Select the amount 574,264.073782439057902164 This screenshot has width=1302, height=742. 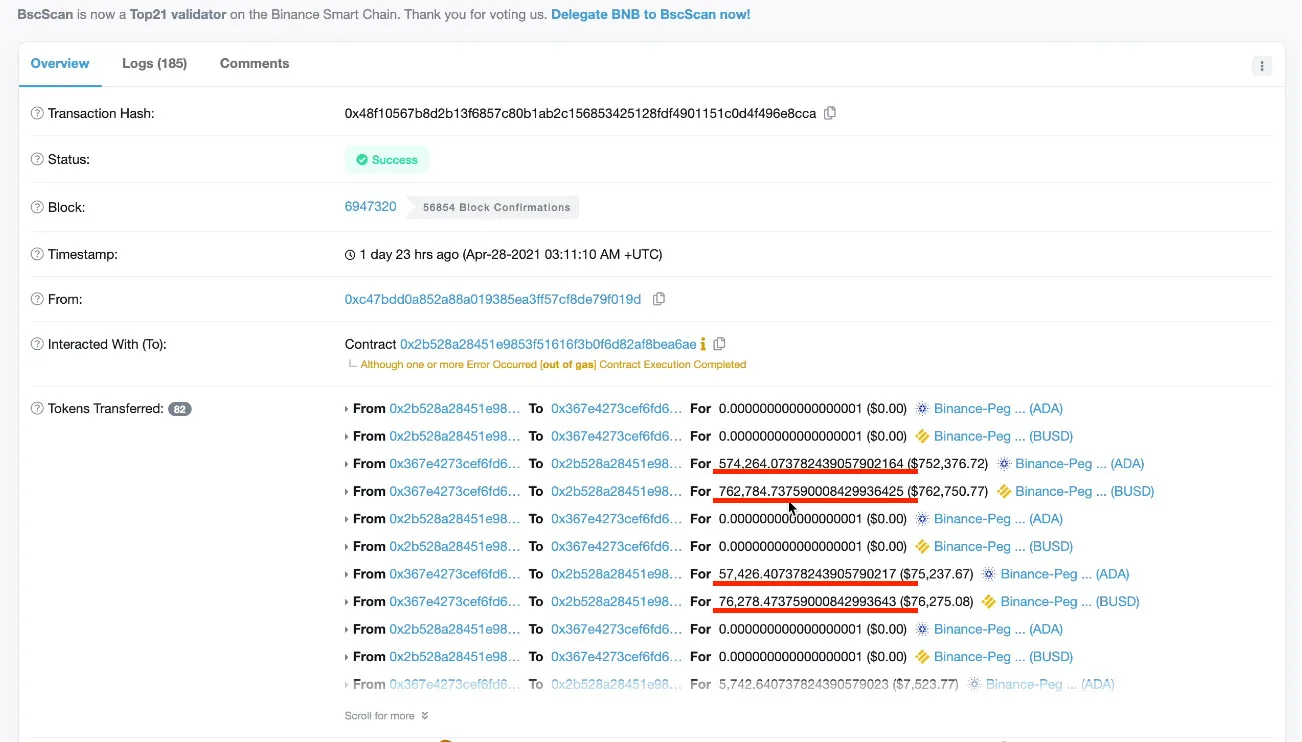point(811,464)
